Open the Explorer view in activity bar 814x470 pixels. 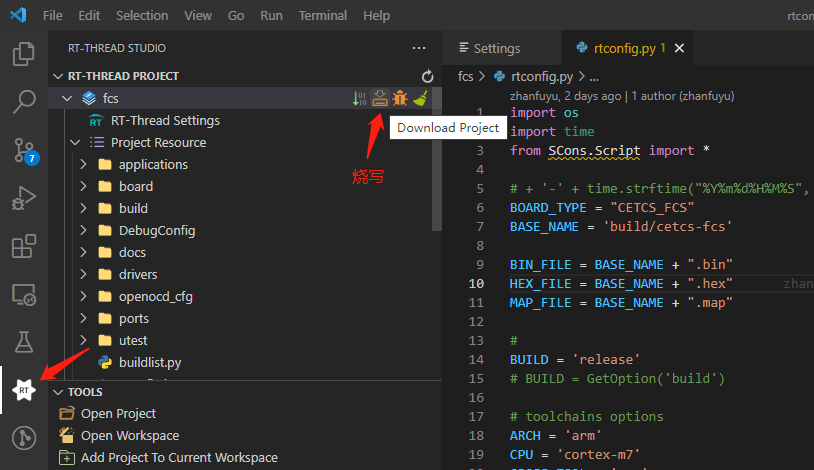coord(23,53)
